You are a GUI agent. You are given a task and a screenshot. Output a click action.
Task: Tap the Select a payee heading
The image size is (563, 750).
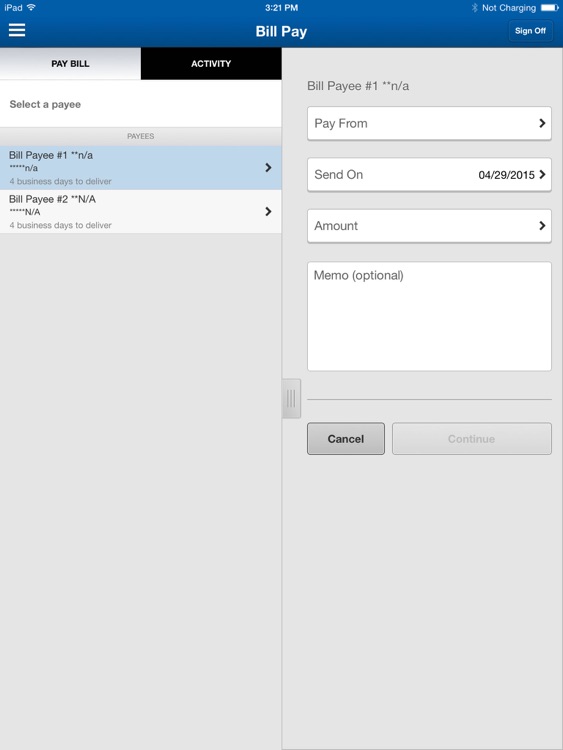tap(45, 104)
